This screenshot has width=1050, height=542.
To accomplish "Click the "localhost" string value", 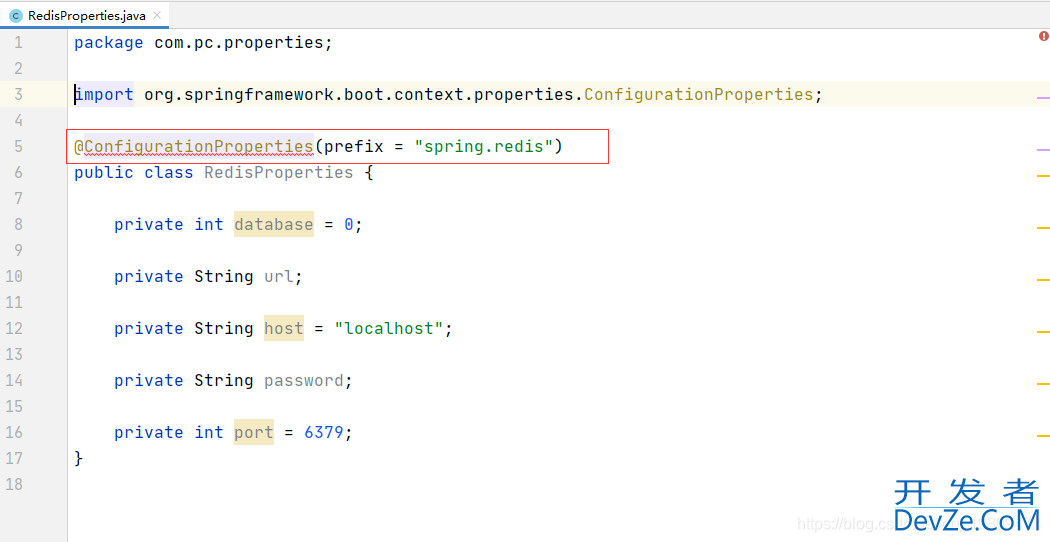I will click(388, 328).
